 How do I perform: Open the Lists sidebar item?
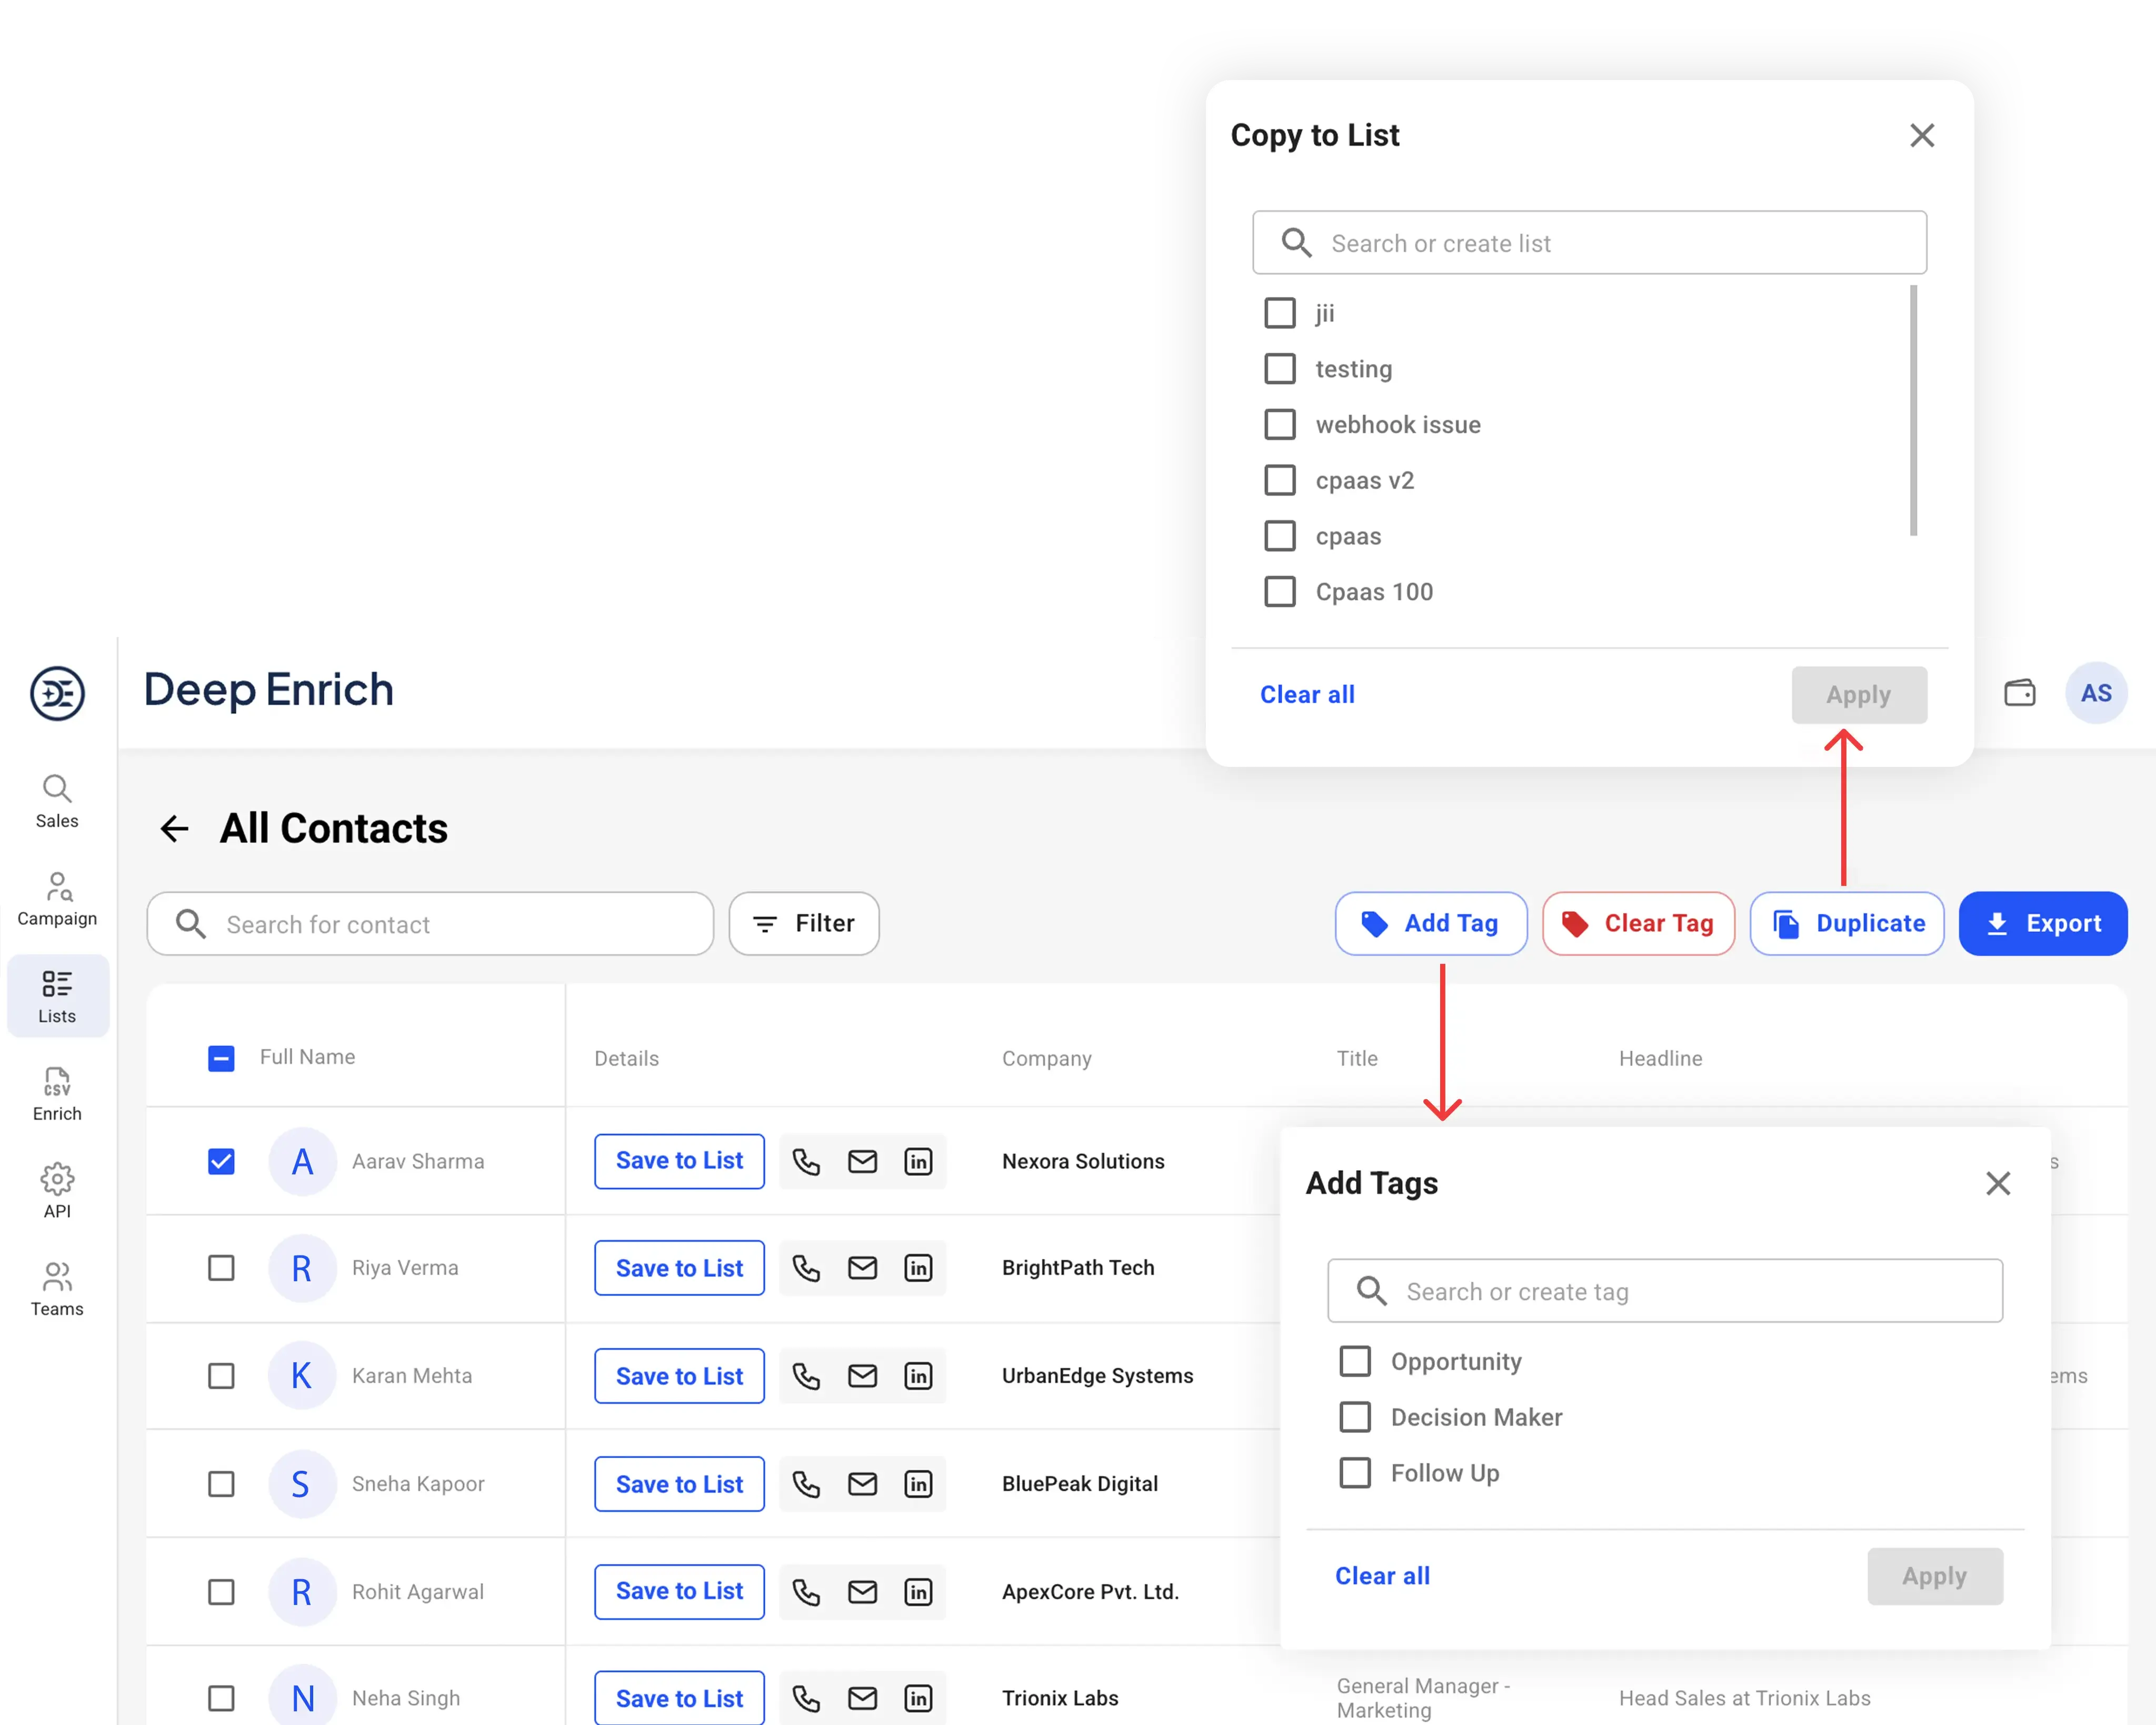(57, 996)
